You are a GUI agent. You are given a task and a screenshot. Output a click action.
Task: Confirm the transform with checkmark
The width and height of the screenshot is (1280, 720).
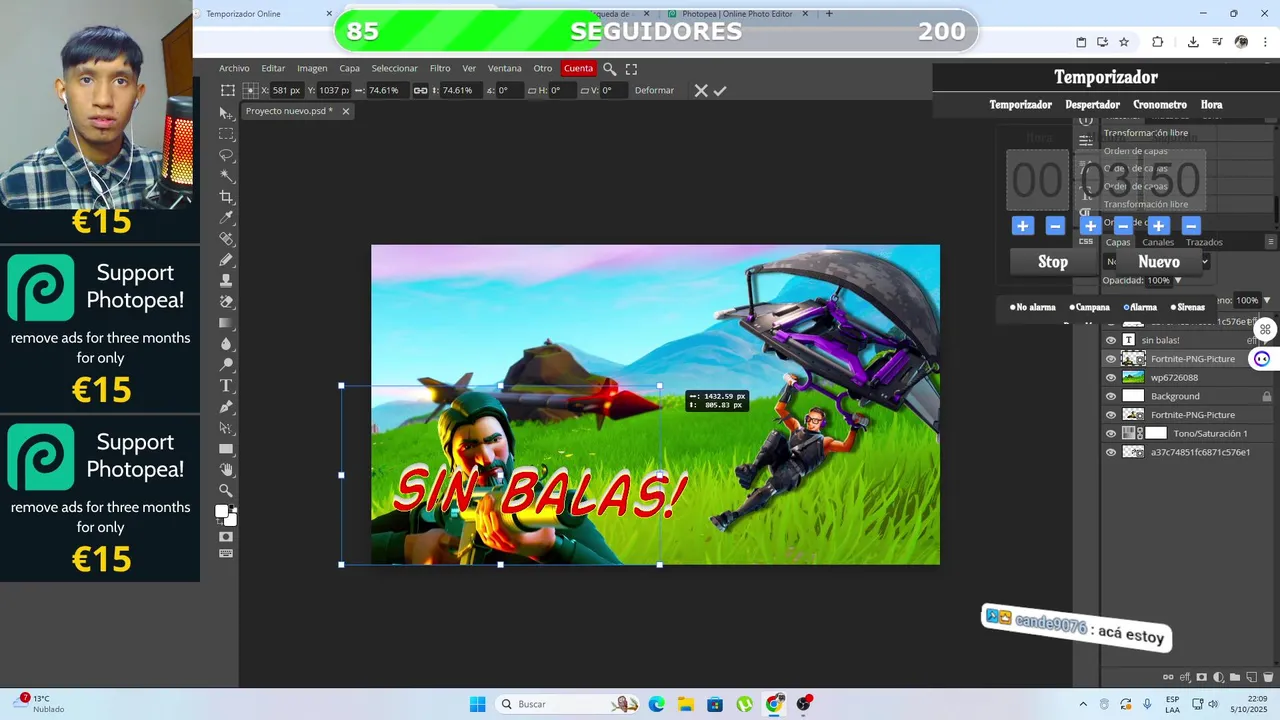tap(720, 90)
